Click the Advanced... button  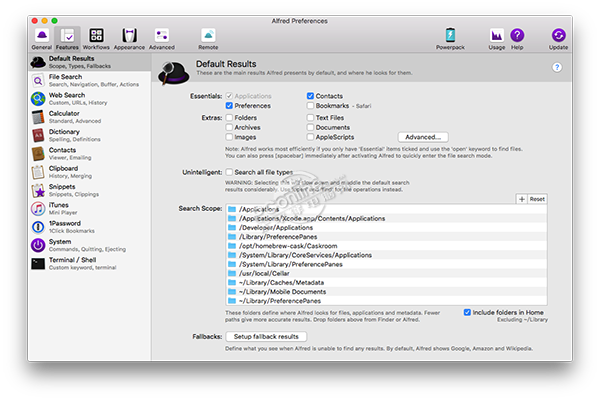(422, 137)
